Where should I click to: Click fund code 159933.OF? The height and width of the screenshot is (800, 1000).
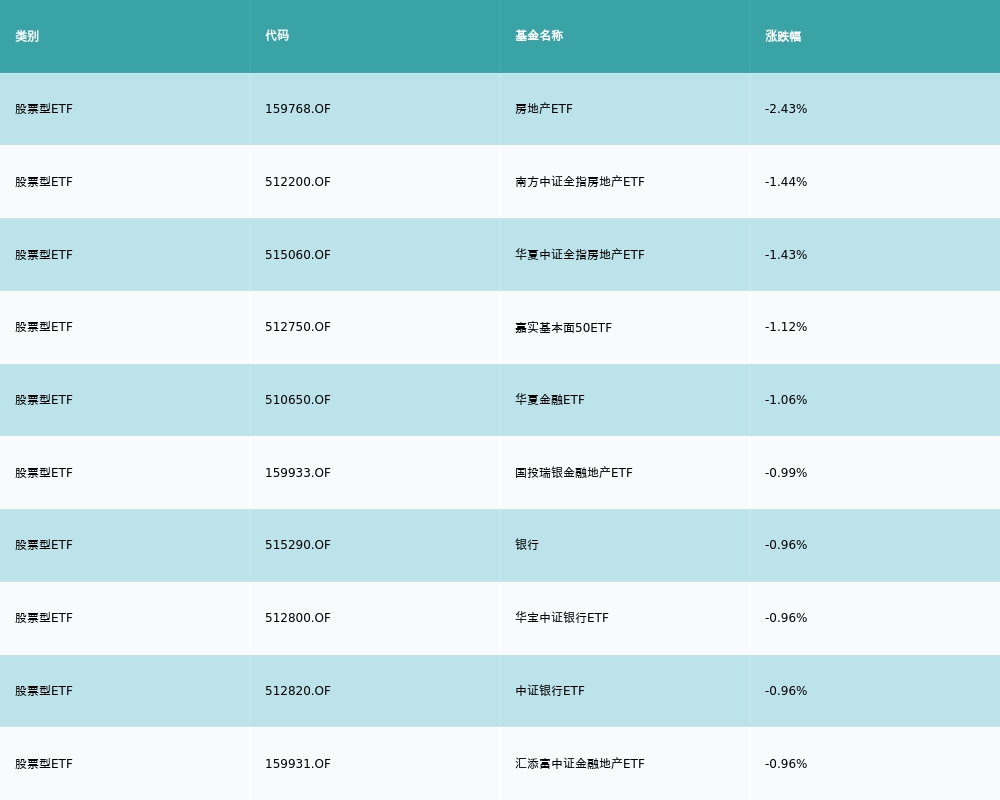tap(298, 473)
